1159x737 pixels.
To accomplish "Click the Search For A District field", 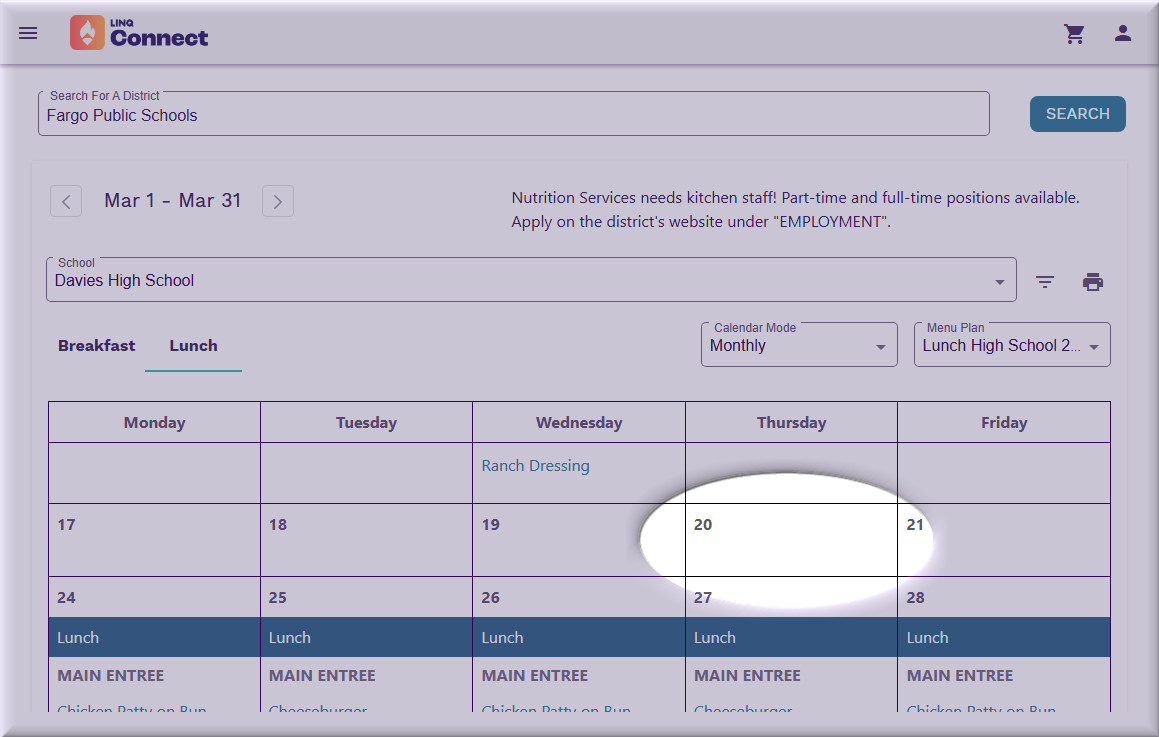I will click(513, 115).
